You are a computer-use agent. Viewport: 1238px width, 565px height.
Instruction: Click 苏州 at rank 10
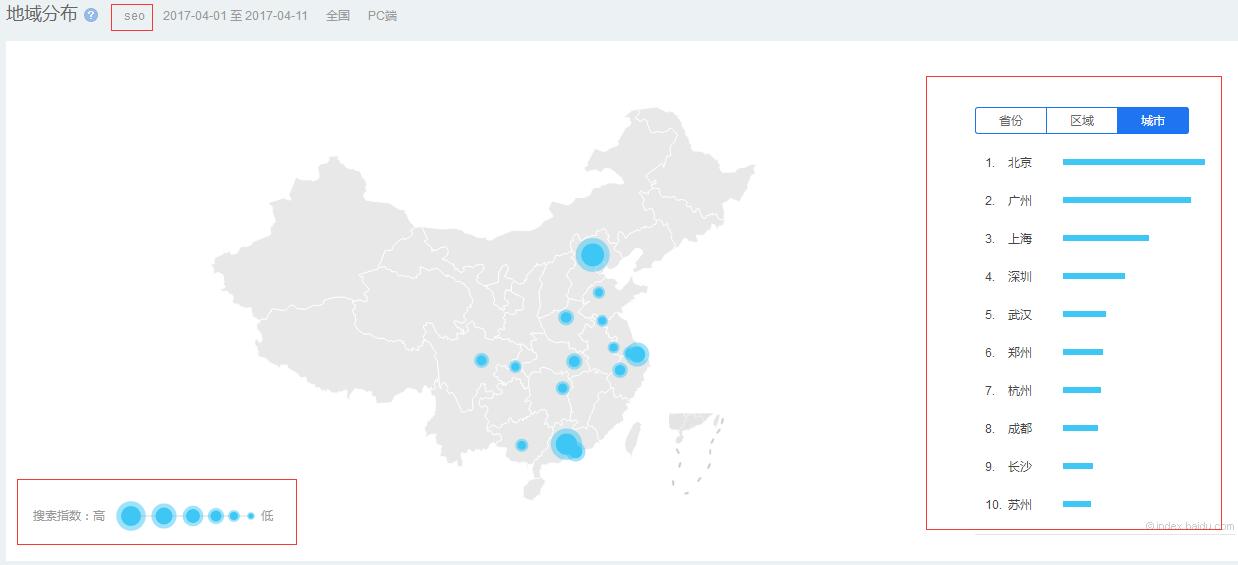pyautogui.click(x=1020, y=505)
